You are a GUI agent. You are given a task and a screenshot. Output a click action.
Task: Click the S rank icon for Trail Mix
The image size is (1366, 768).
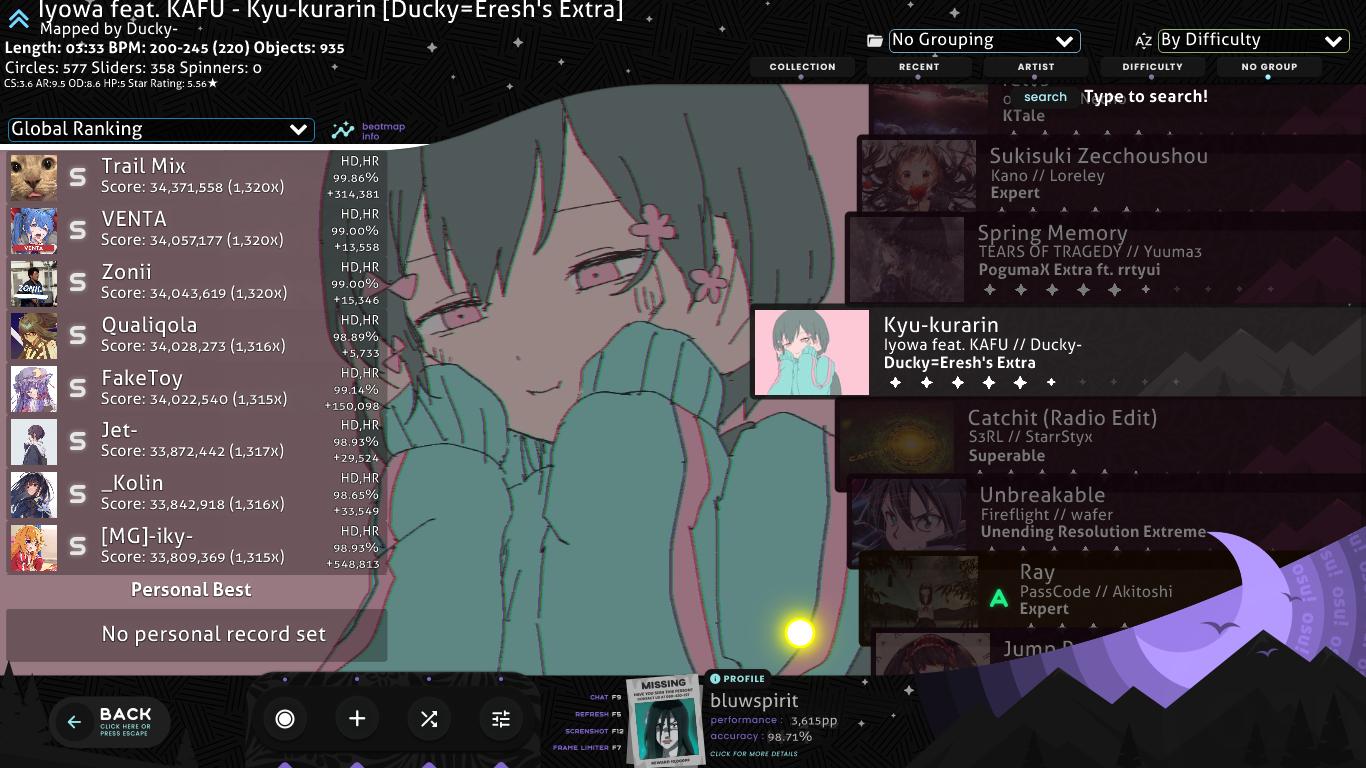click(78, 178)
